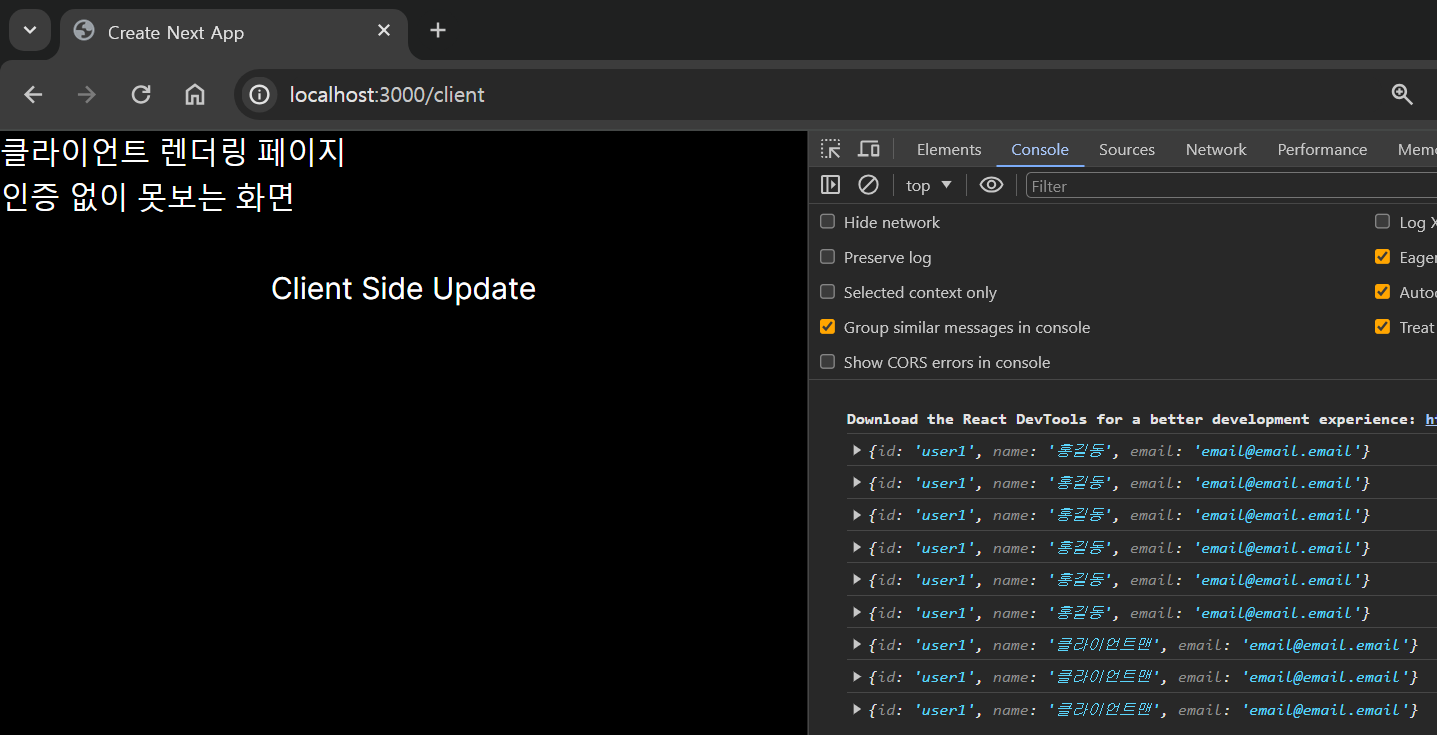
Task: Open a new browser tab
Action: coord(437,30)
